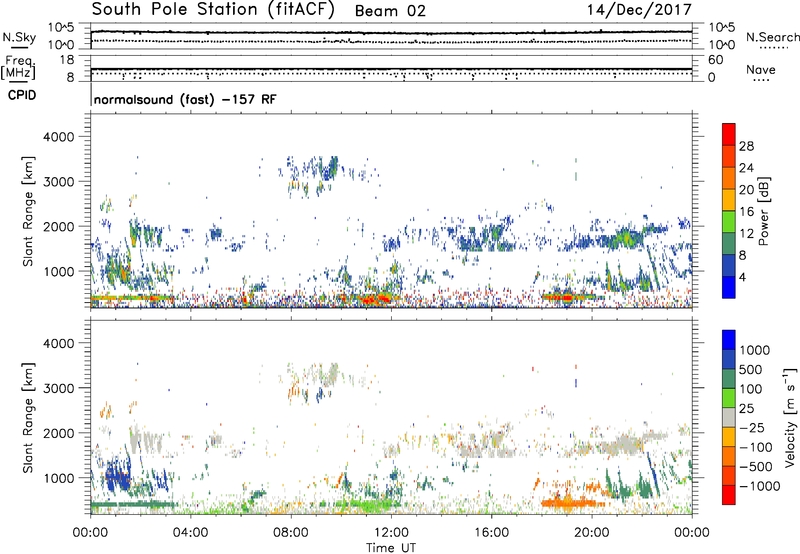The height and width of the screenshot is (554, 800).
Task: Click the 12:00 time tick label
Action: pos(391,533)
